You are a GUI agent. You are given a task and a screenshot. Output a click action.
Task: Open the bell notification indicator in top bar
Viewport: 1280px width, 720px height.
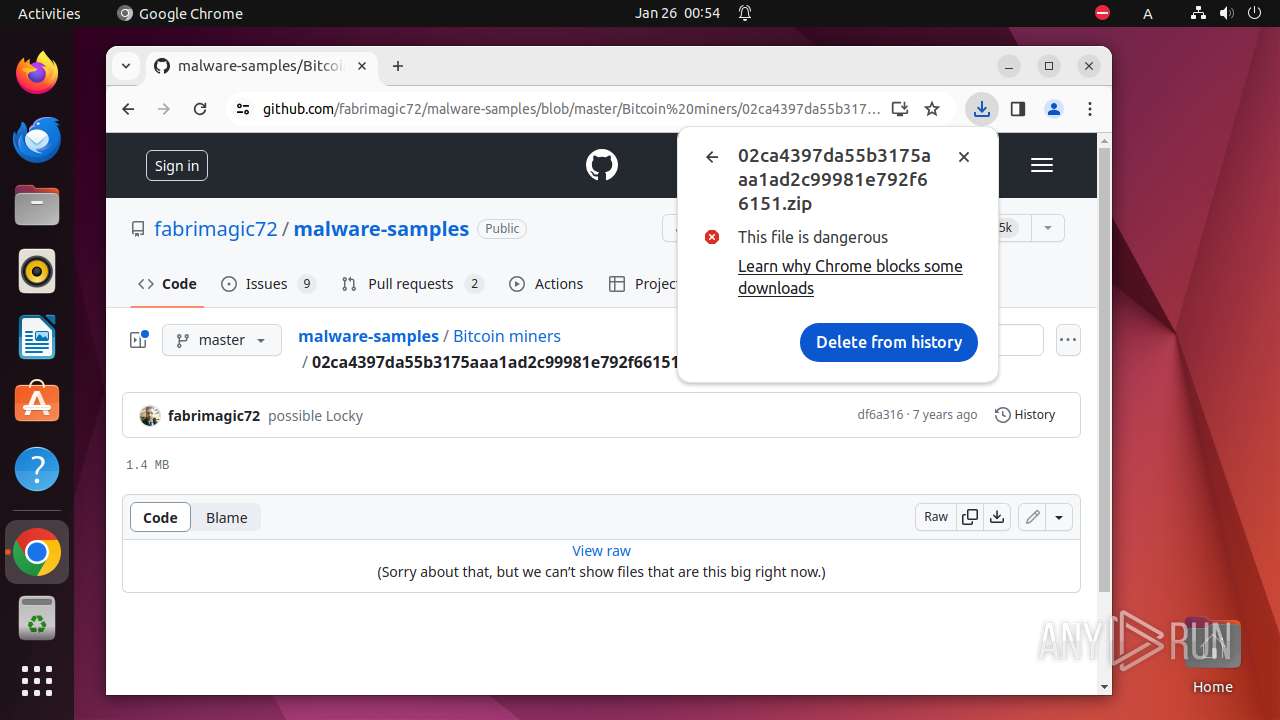[x=745, y=13]
